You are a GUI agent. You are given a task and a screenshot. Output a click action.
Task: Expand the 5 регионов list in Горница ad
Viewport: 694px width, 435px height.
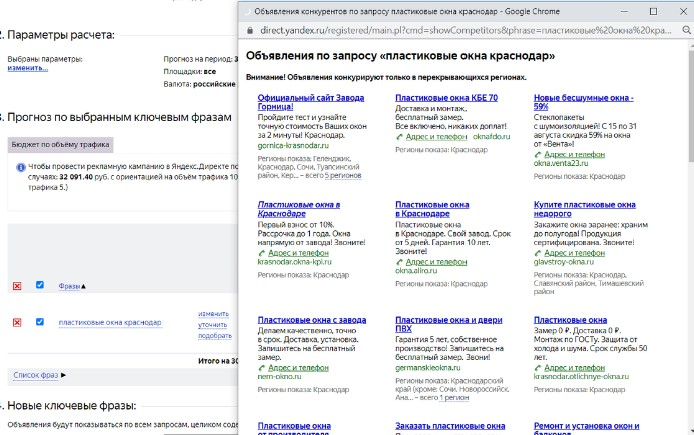click(343, 175)
